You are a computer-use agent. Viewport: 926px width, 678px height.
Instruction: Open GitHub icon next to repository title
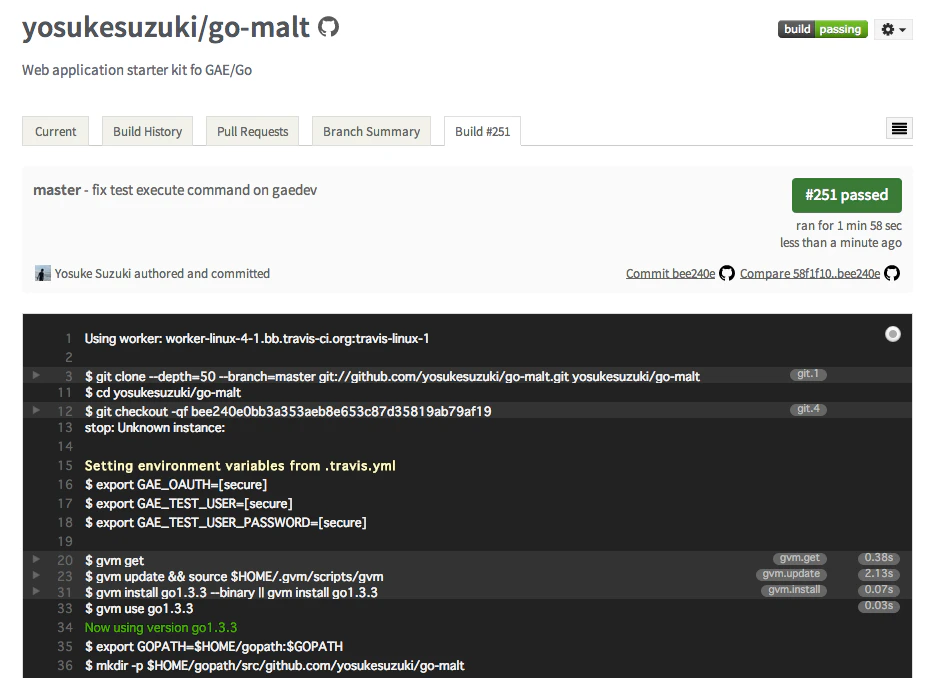tap(328, 27)
